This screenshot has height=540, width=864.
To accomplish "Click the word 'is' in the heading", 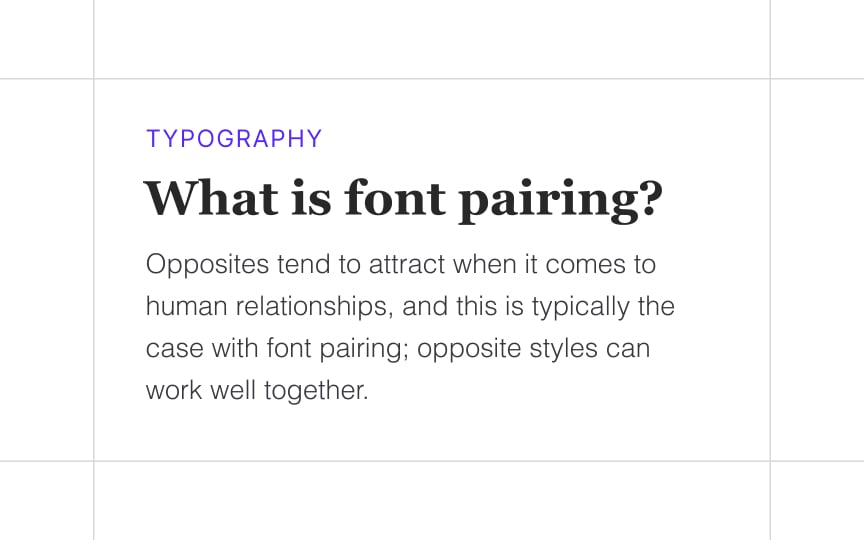I will pyautogui.click(x=311, y=197).
